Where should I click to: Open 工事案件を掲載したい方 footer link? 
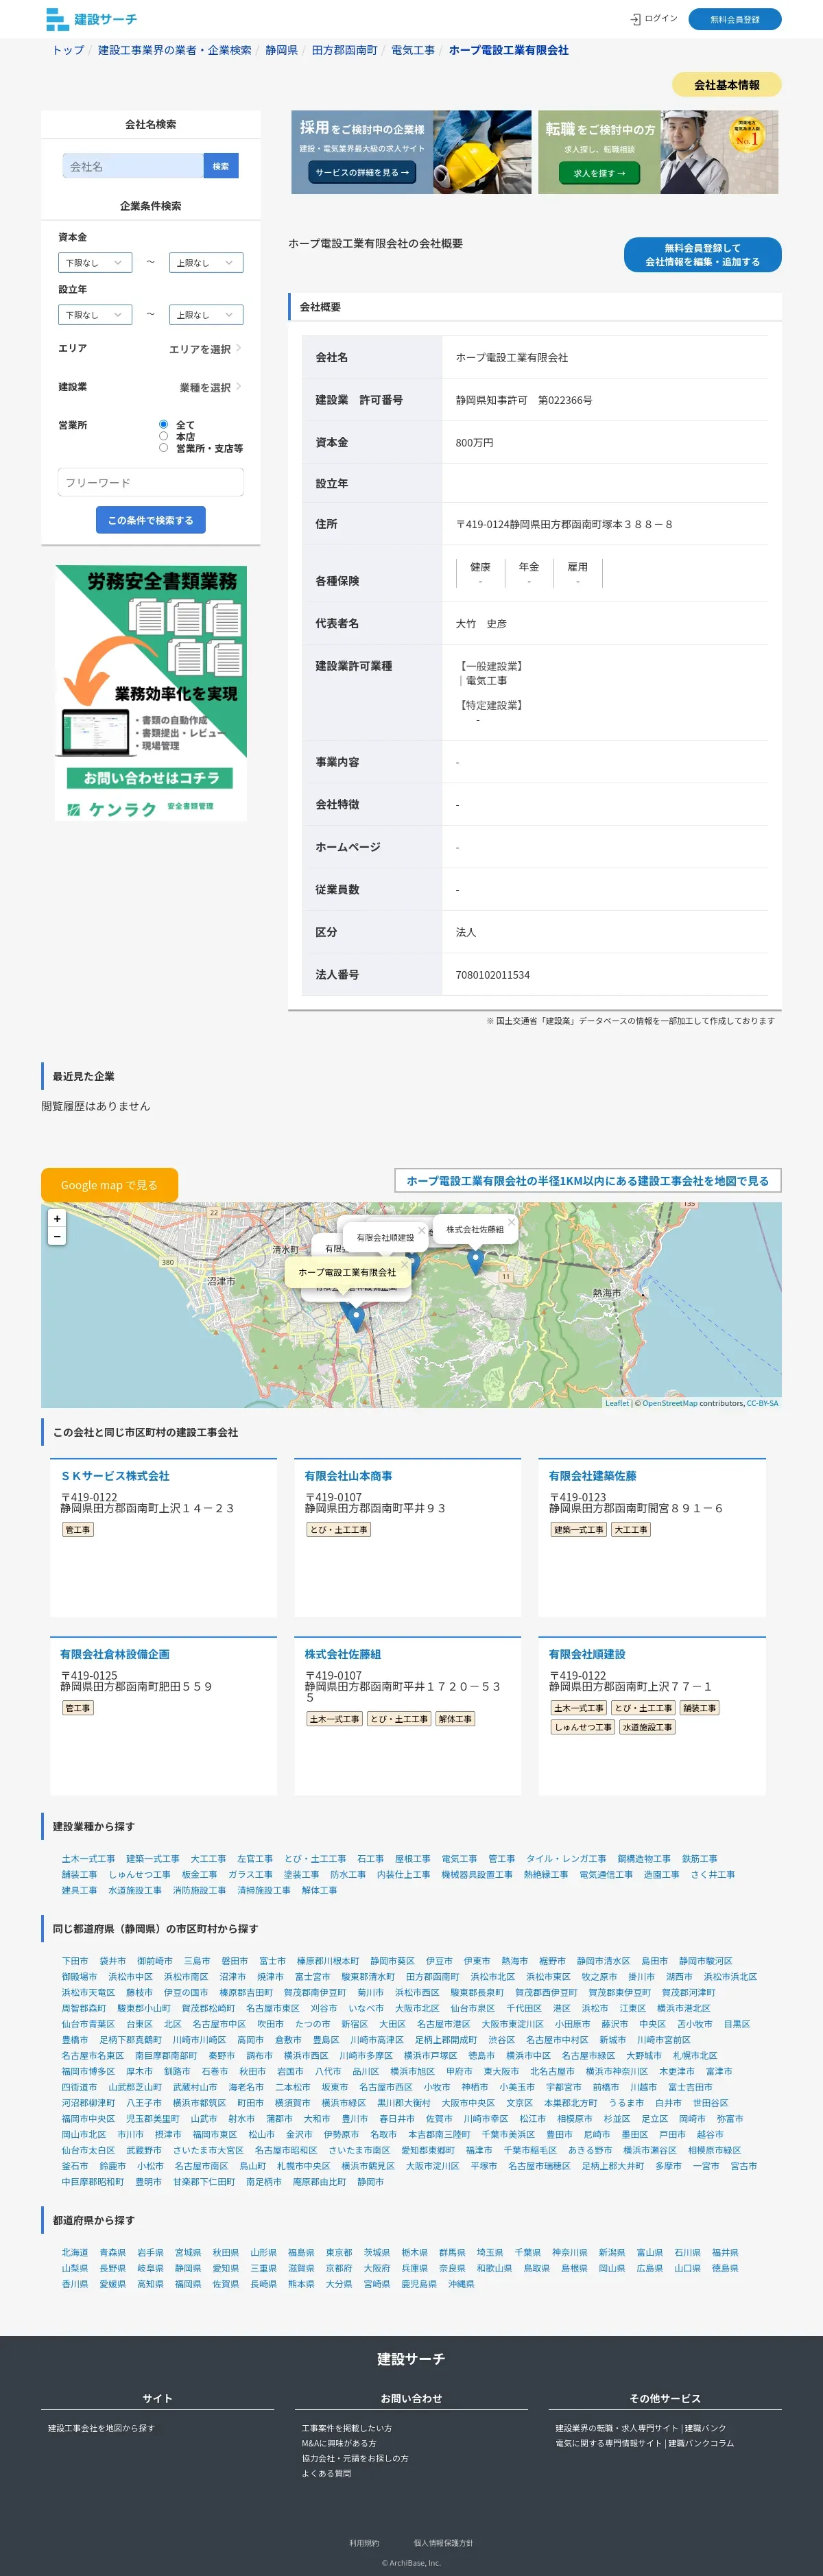coord(347,2428)
